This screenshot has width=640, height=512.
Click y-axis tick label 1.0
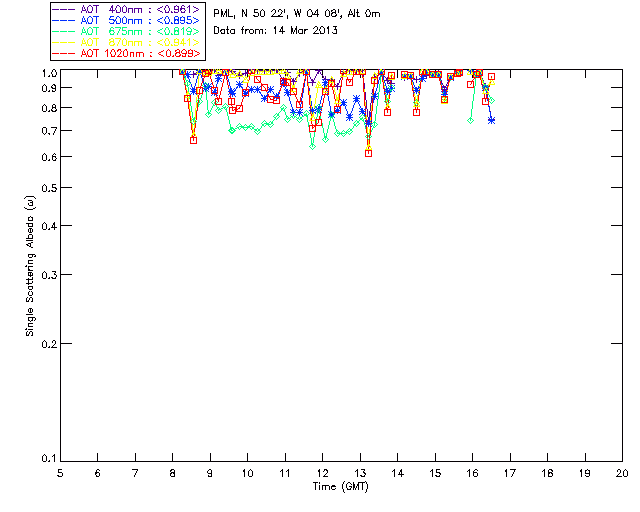point(49,73)
